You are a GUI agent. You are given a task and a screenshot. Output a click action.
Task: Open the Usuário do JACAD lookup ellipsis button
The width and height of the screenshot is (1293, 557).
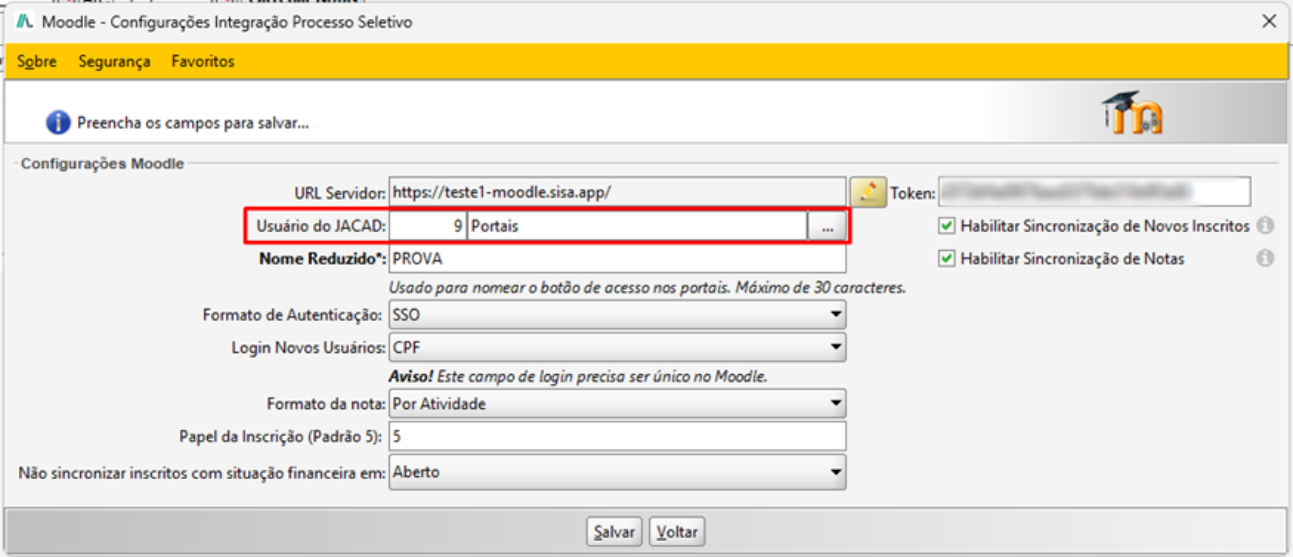click(827, 227)
